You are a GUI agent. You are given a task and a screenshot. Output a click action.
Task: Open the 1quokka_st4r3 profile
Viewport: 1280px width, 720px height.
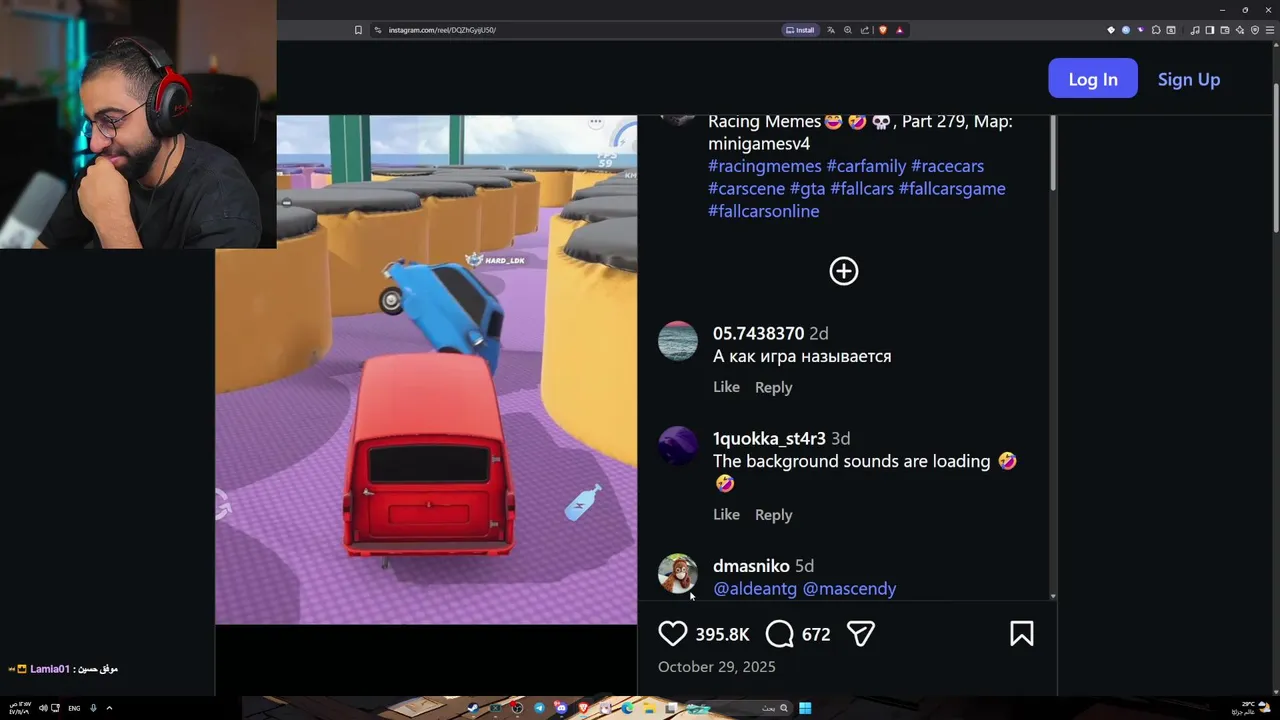click(x=769, y=438)
